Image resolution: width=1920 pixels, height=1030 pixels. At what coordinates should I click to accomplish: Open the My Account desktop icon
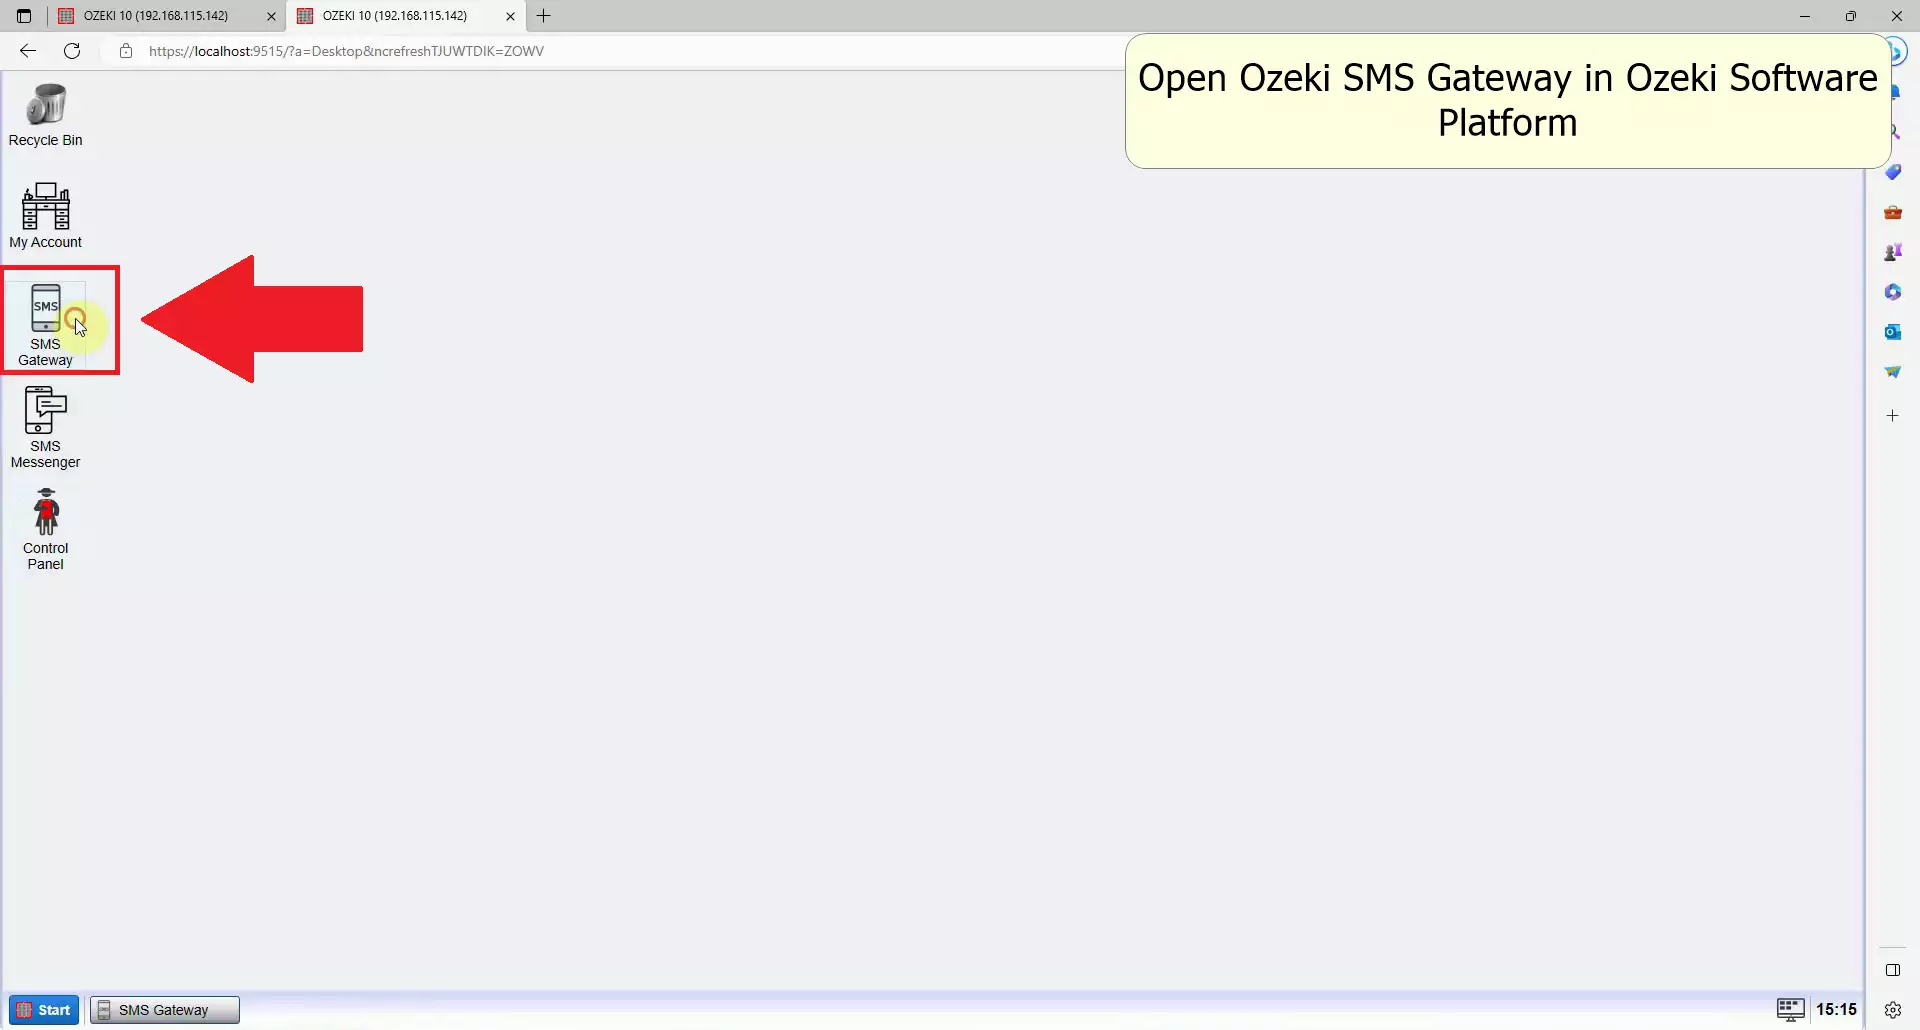(x=46, y=215)
